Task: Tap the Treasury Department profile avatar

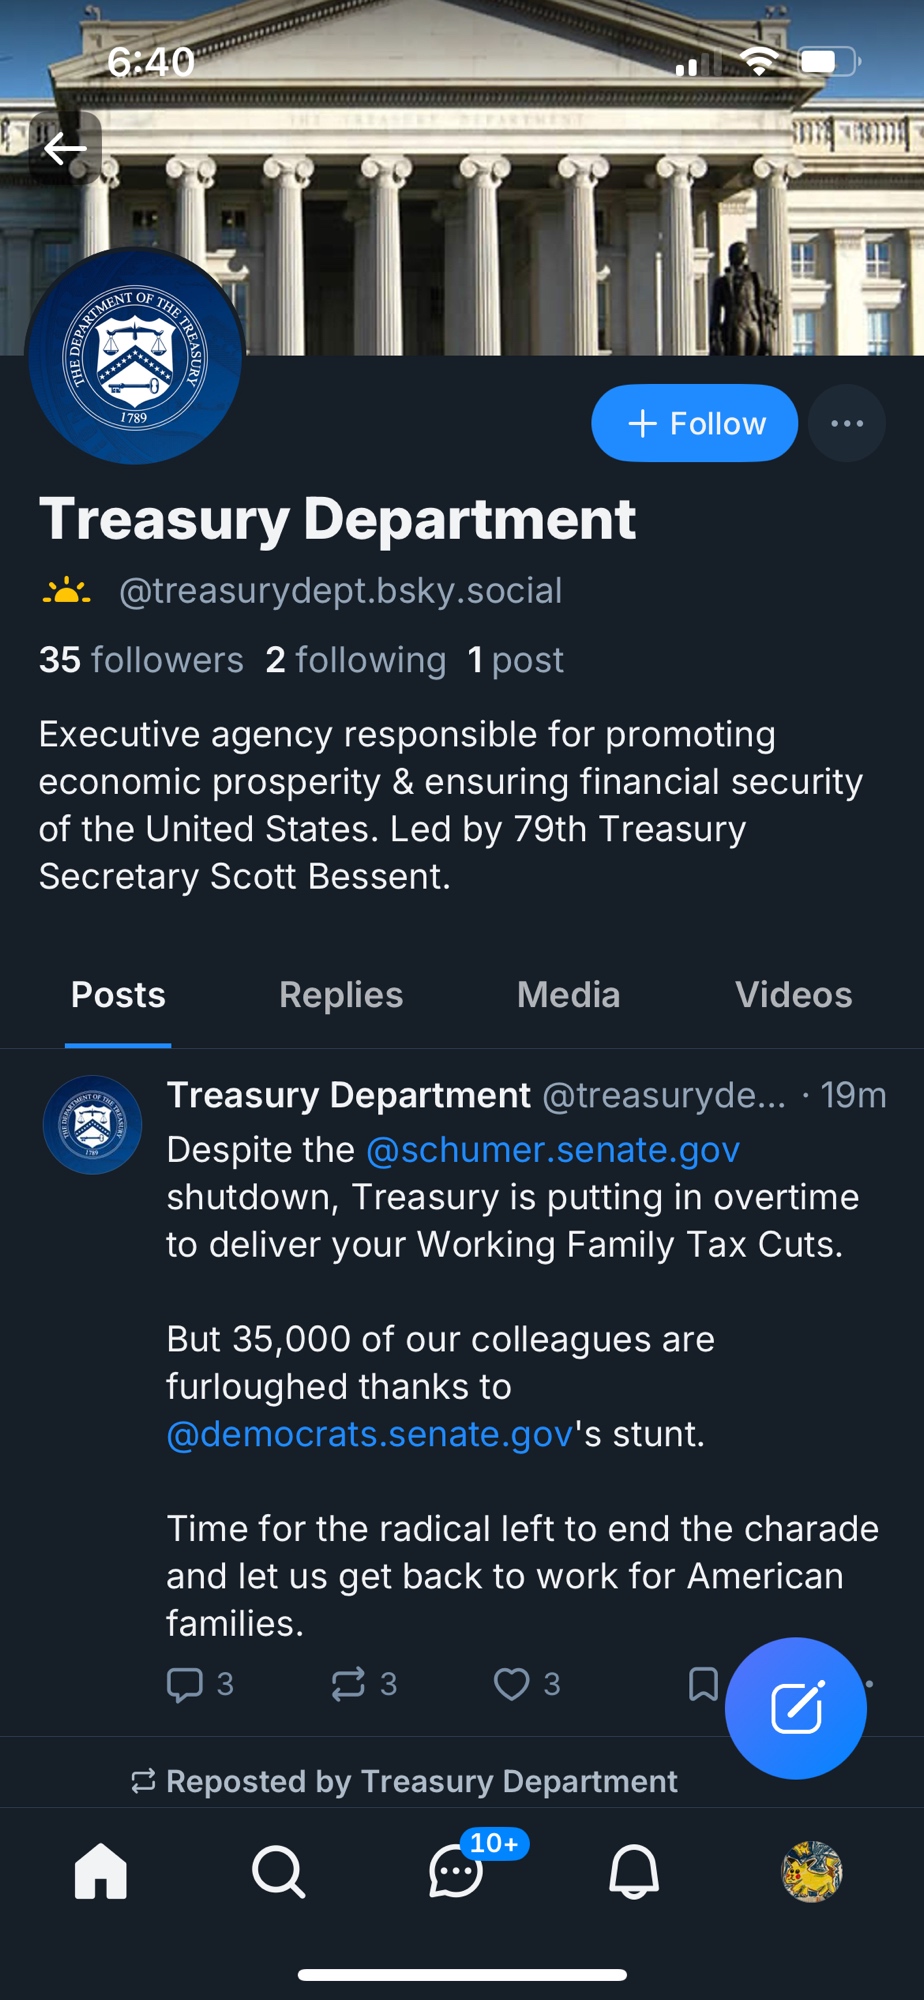Action: (135, 357)
